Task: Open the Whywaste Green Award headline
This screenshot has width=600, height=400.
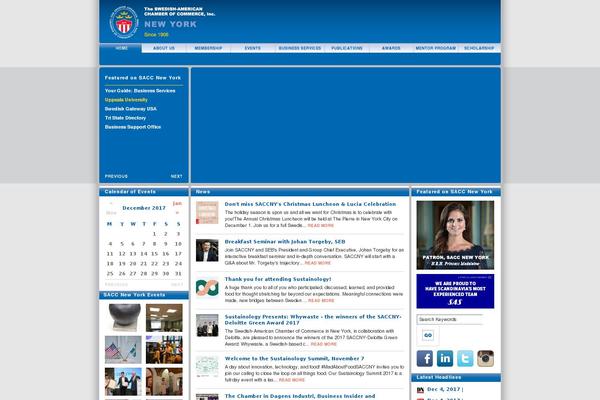Action: pos(313,320)
